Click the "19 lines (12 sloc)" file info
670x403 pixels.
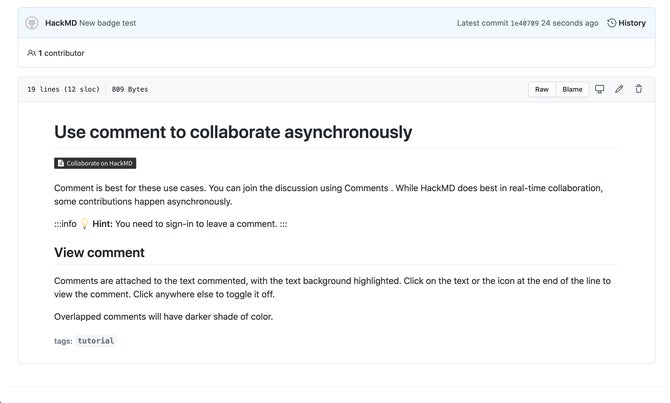pyautogui.click(x=63, y=89)
